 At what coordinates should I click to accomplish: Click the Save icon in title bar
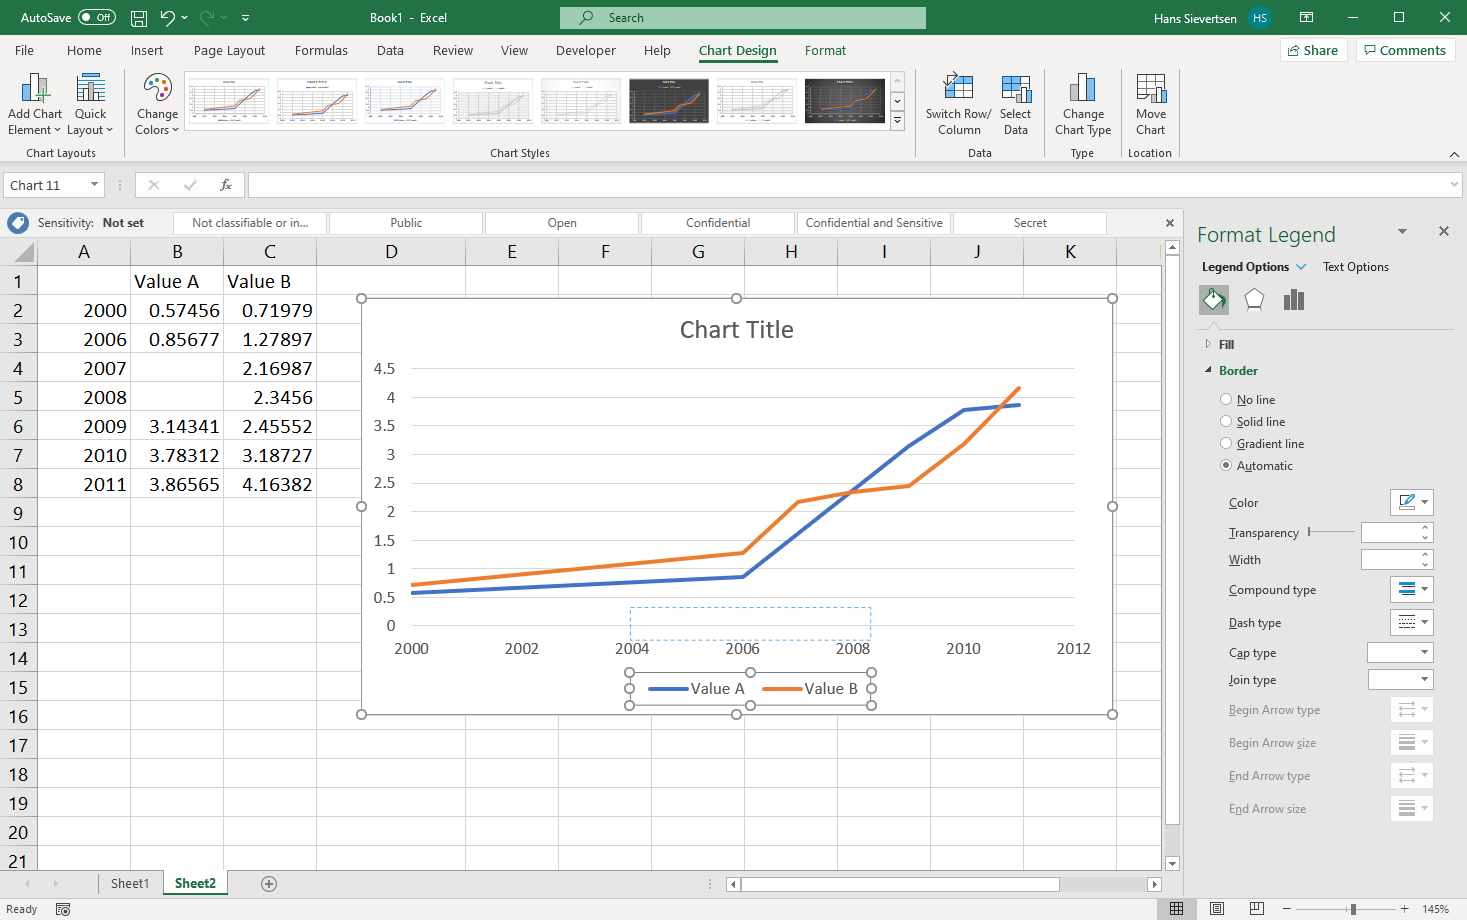(139, 18)
